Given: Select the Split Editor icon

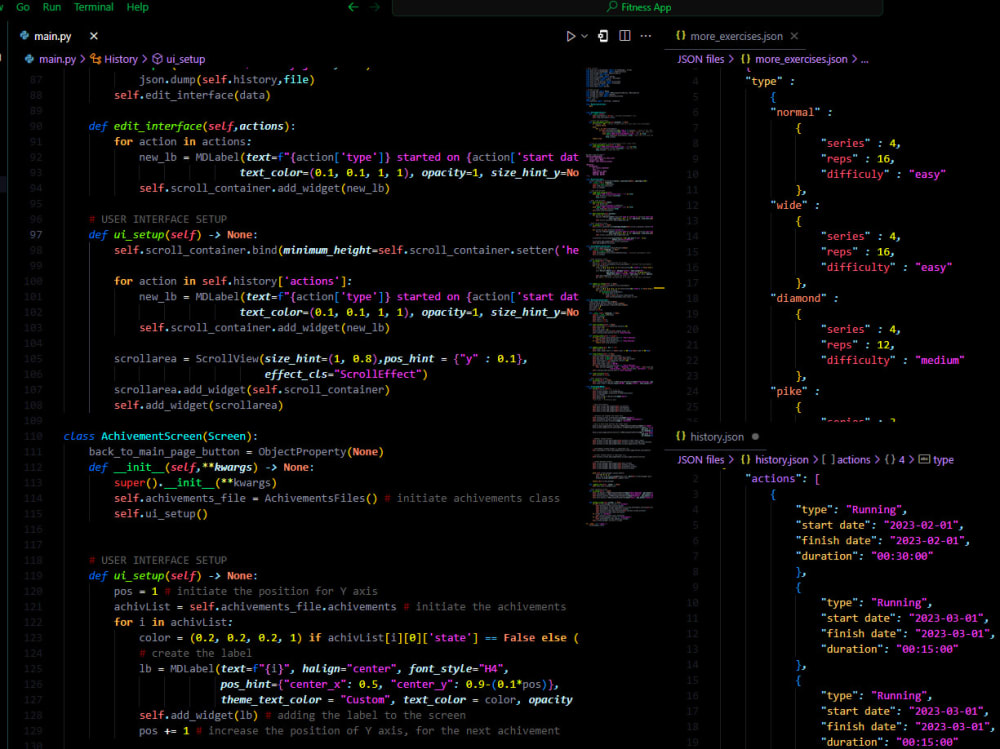Looking at the screenshot, I should click(x=623, y=36).
